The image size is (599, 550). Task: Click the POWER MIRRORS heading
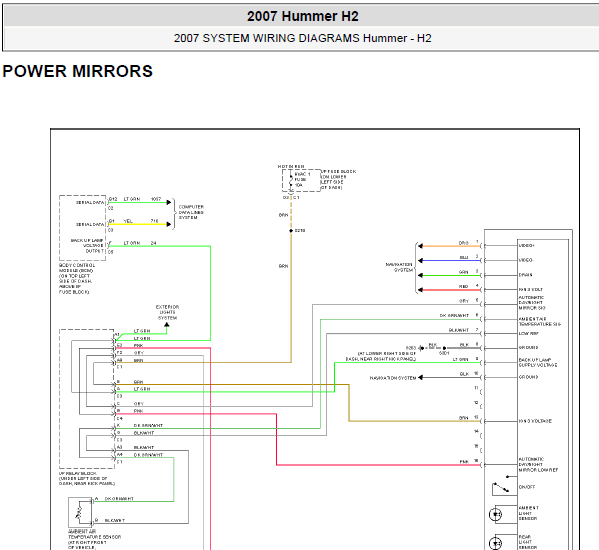click(x=78, y=71)
